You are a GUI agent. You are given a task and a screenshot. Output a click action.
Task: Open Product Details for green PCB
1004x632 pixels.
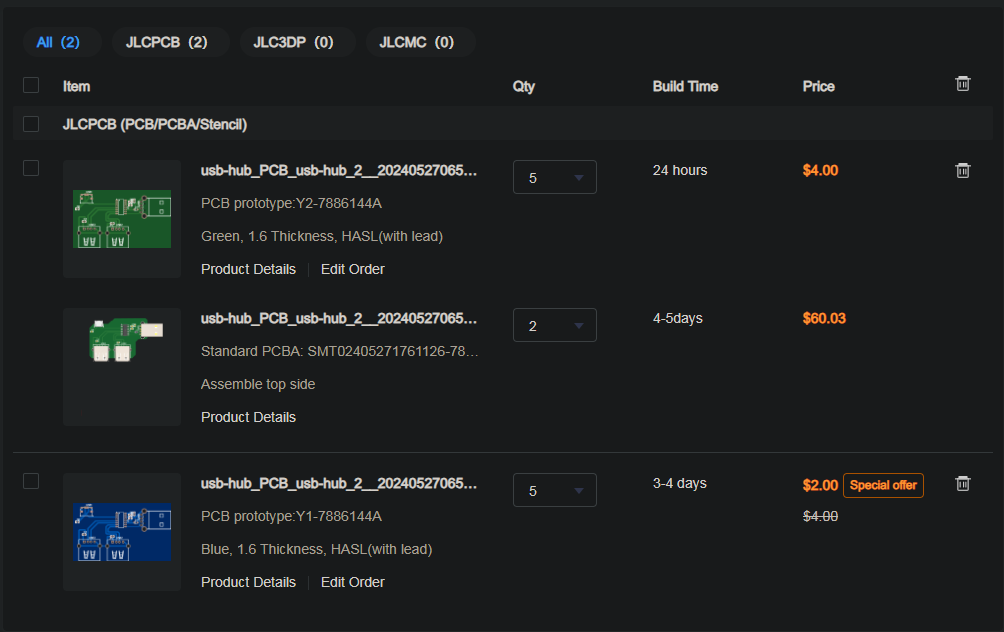tap(248, 270)
